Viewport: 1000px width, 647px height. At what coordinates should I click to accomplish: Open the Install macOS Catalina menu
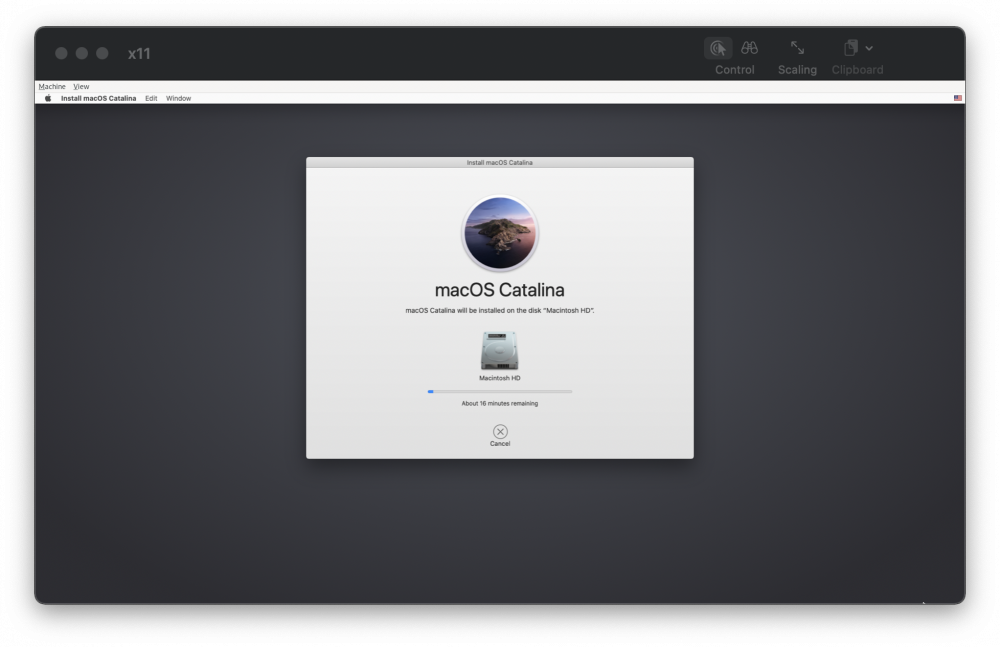(x=98, y=98)
